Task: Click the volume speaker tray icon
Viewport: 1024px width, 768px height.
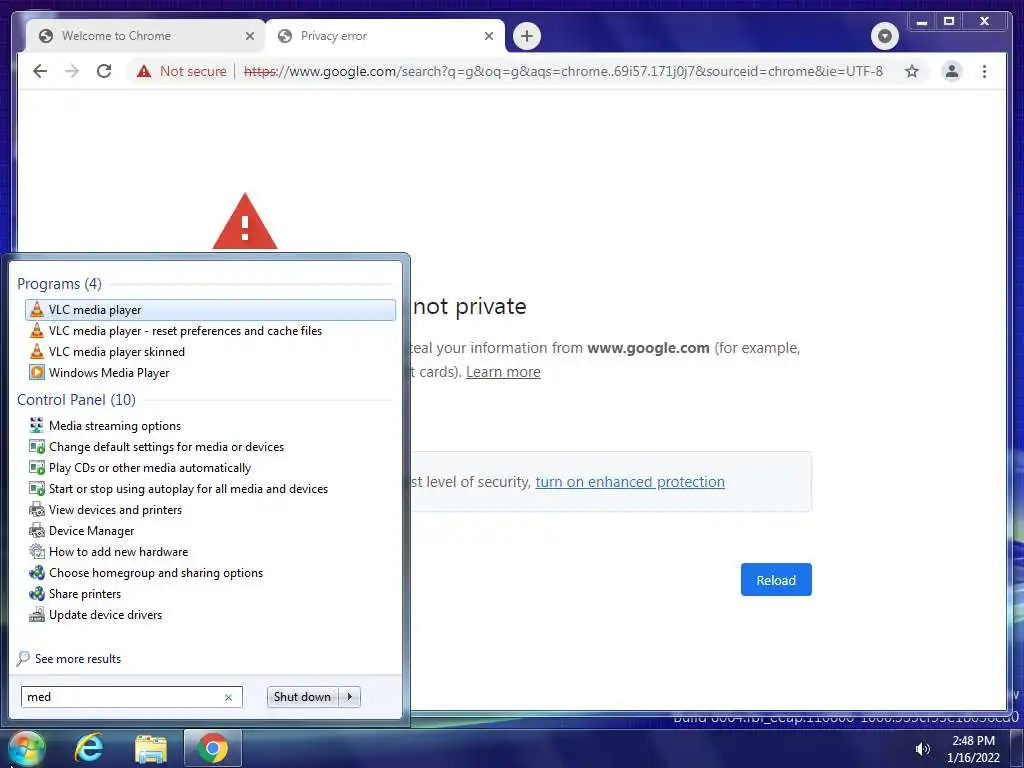Action: (x=922, y=749)
